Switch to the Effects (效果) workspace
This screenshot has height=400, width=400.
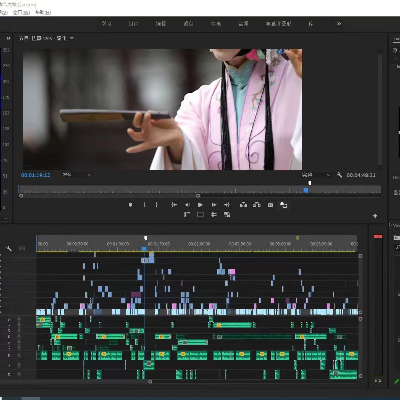tap(216, 24)
